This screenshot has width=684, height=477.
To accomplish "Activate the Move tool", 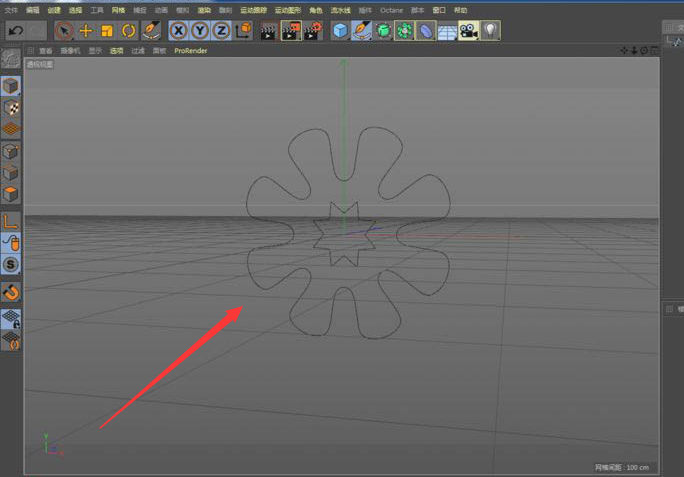I will click(x=86, y=31).
